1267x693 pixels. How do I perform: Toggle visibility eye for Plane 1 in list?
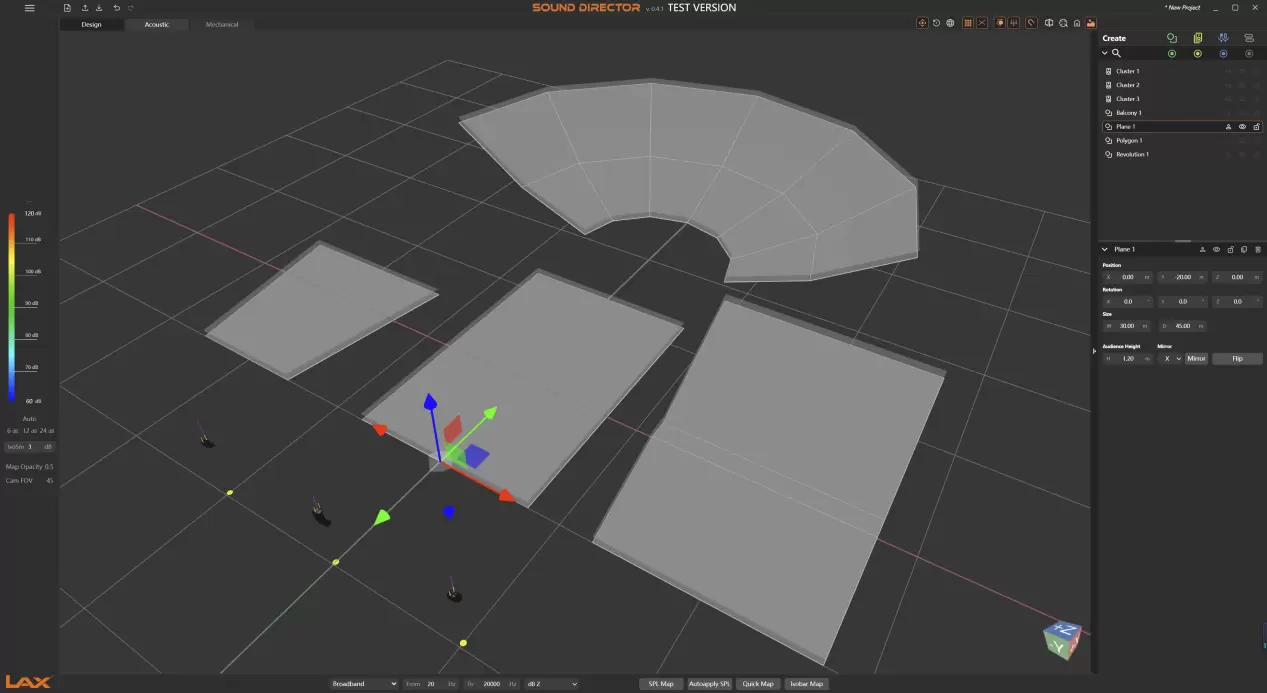(x=1242, y=127)
